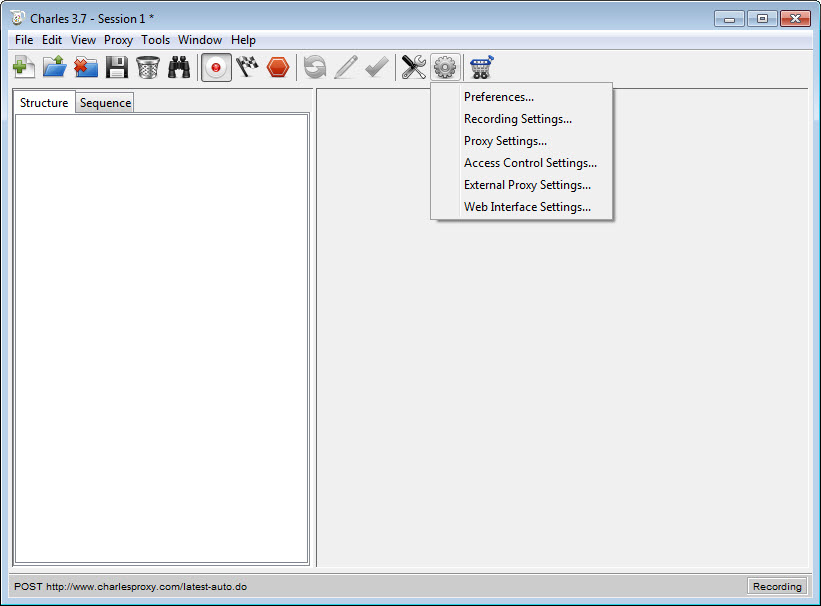Screen dimensions: 821x606
Task: Click the POST latest-auto.do status text
Action: (x=130, y=587)
